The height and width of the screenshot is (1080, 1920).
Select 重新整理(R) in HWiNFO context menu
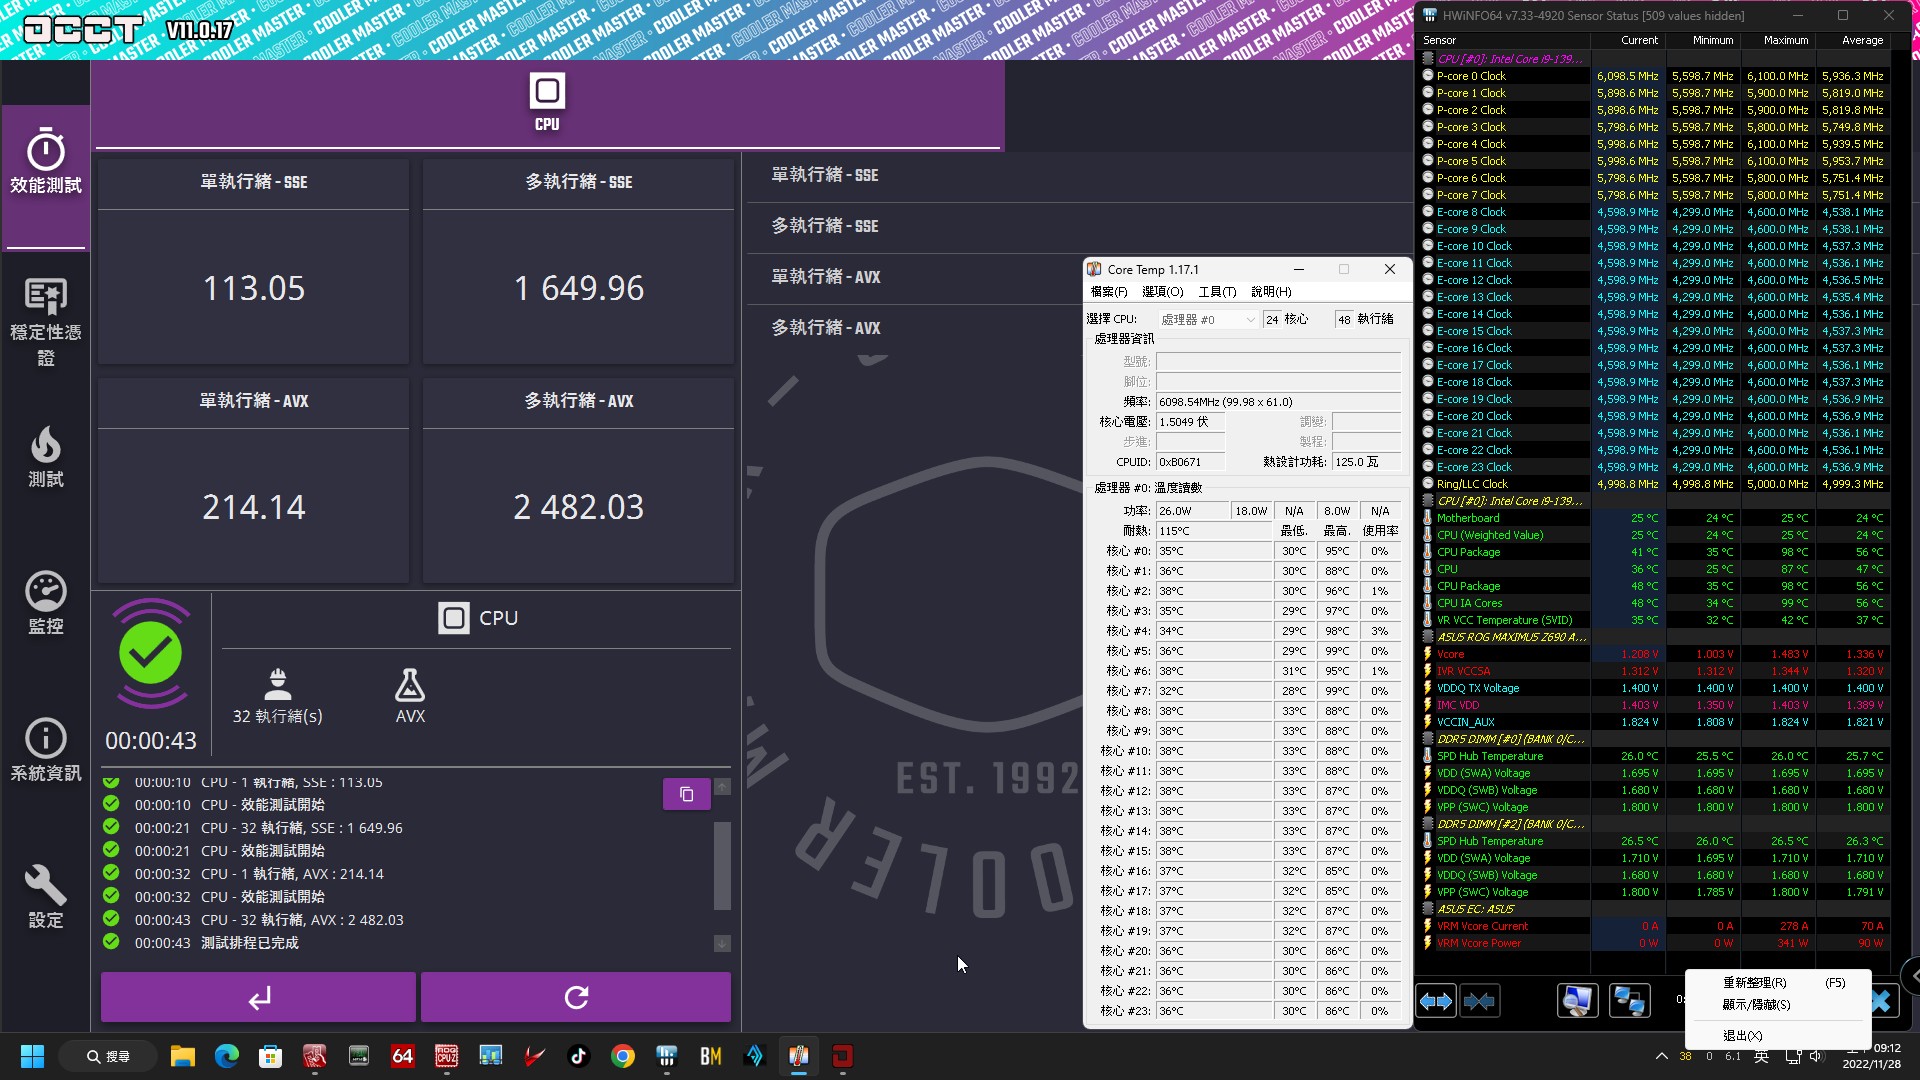(1778, 983)
